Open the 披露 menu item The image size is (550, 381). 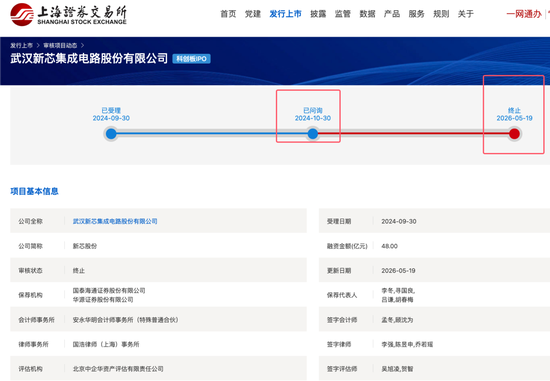(318, 14)
